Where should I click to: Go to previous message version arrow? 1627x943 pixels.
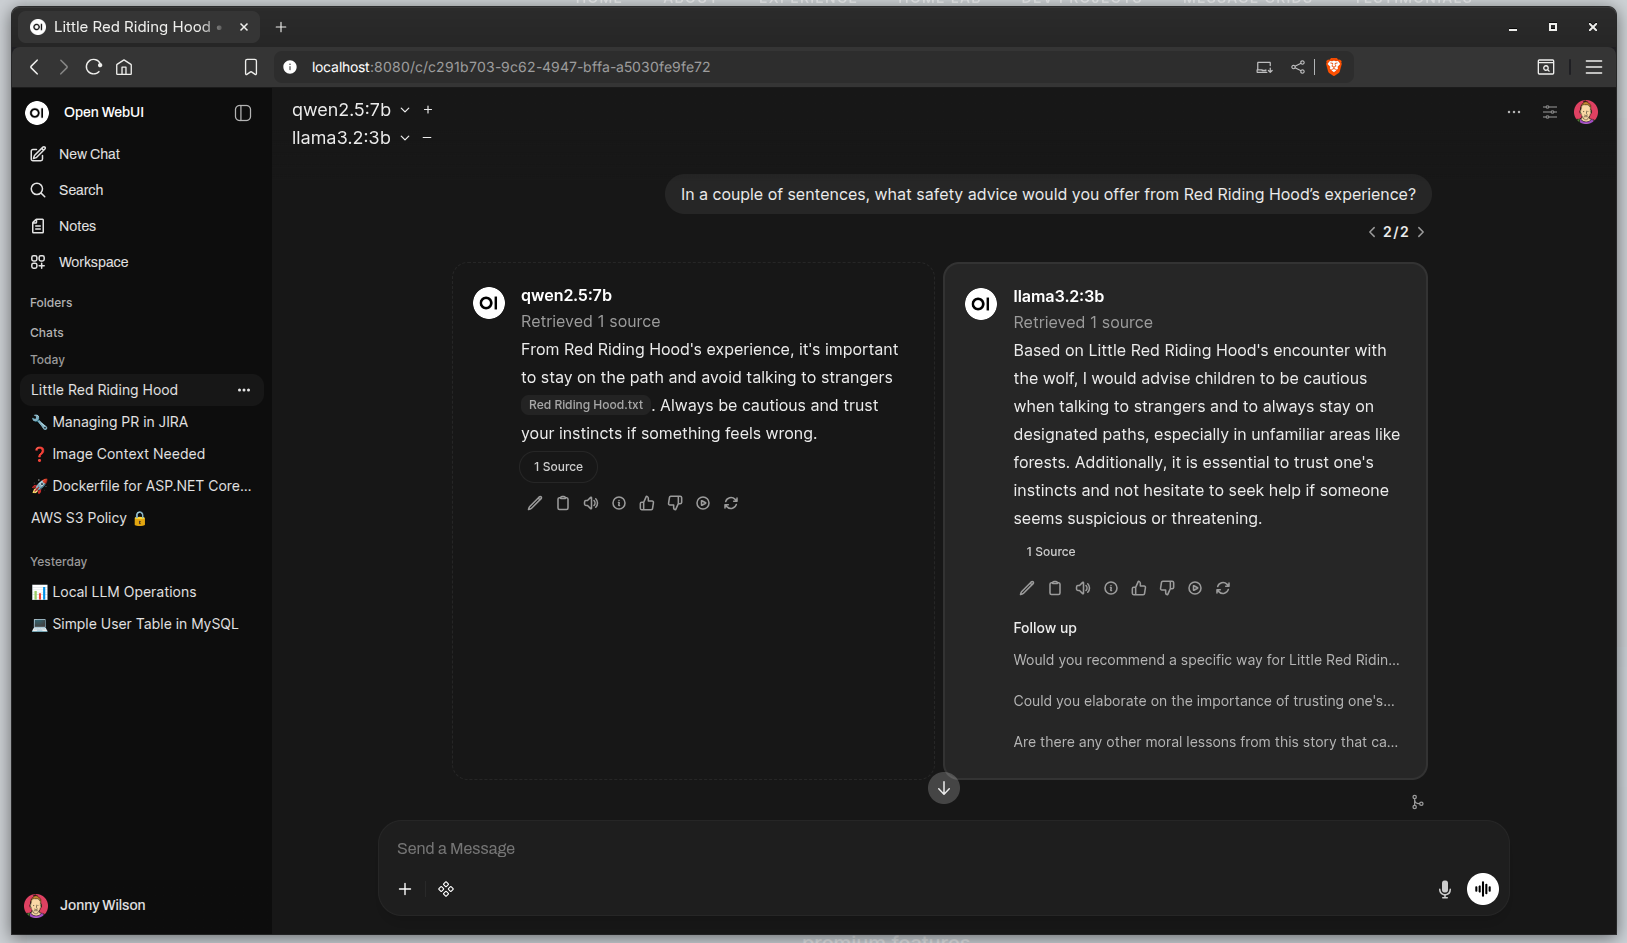[1372, 232]
